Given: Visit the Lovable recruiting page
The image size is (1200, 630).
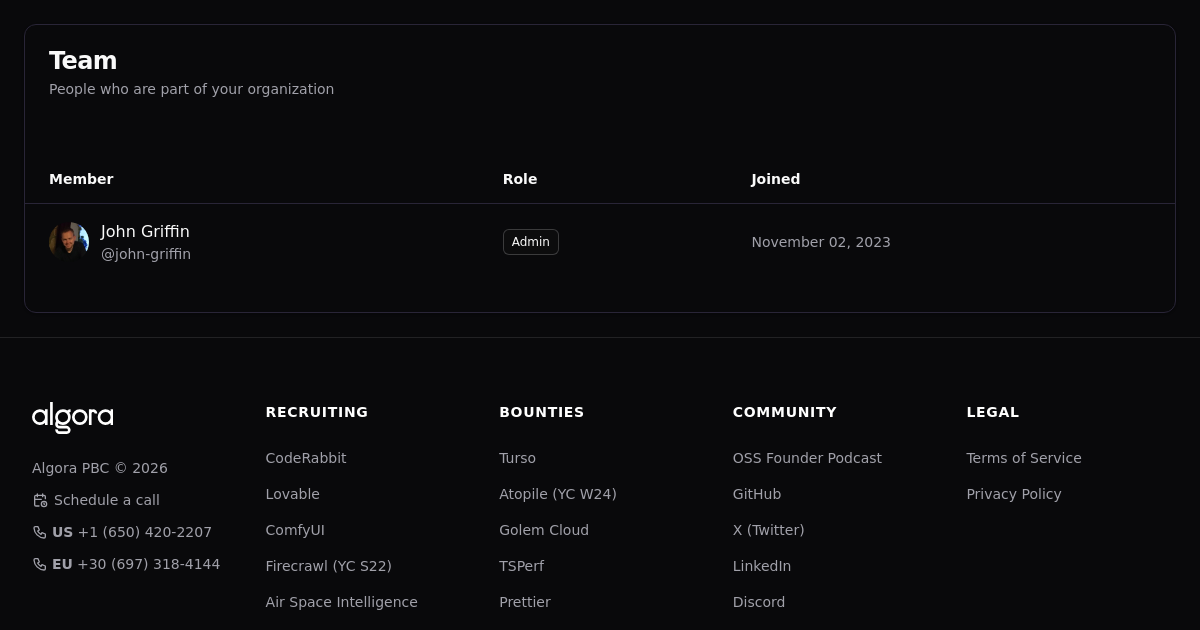Looking at the screenshot, I should point(292,494).
